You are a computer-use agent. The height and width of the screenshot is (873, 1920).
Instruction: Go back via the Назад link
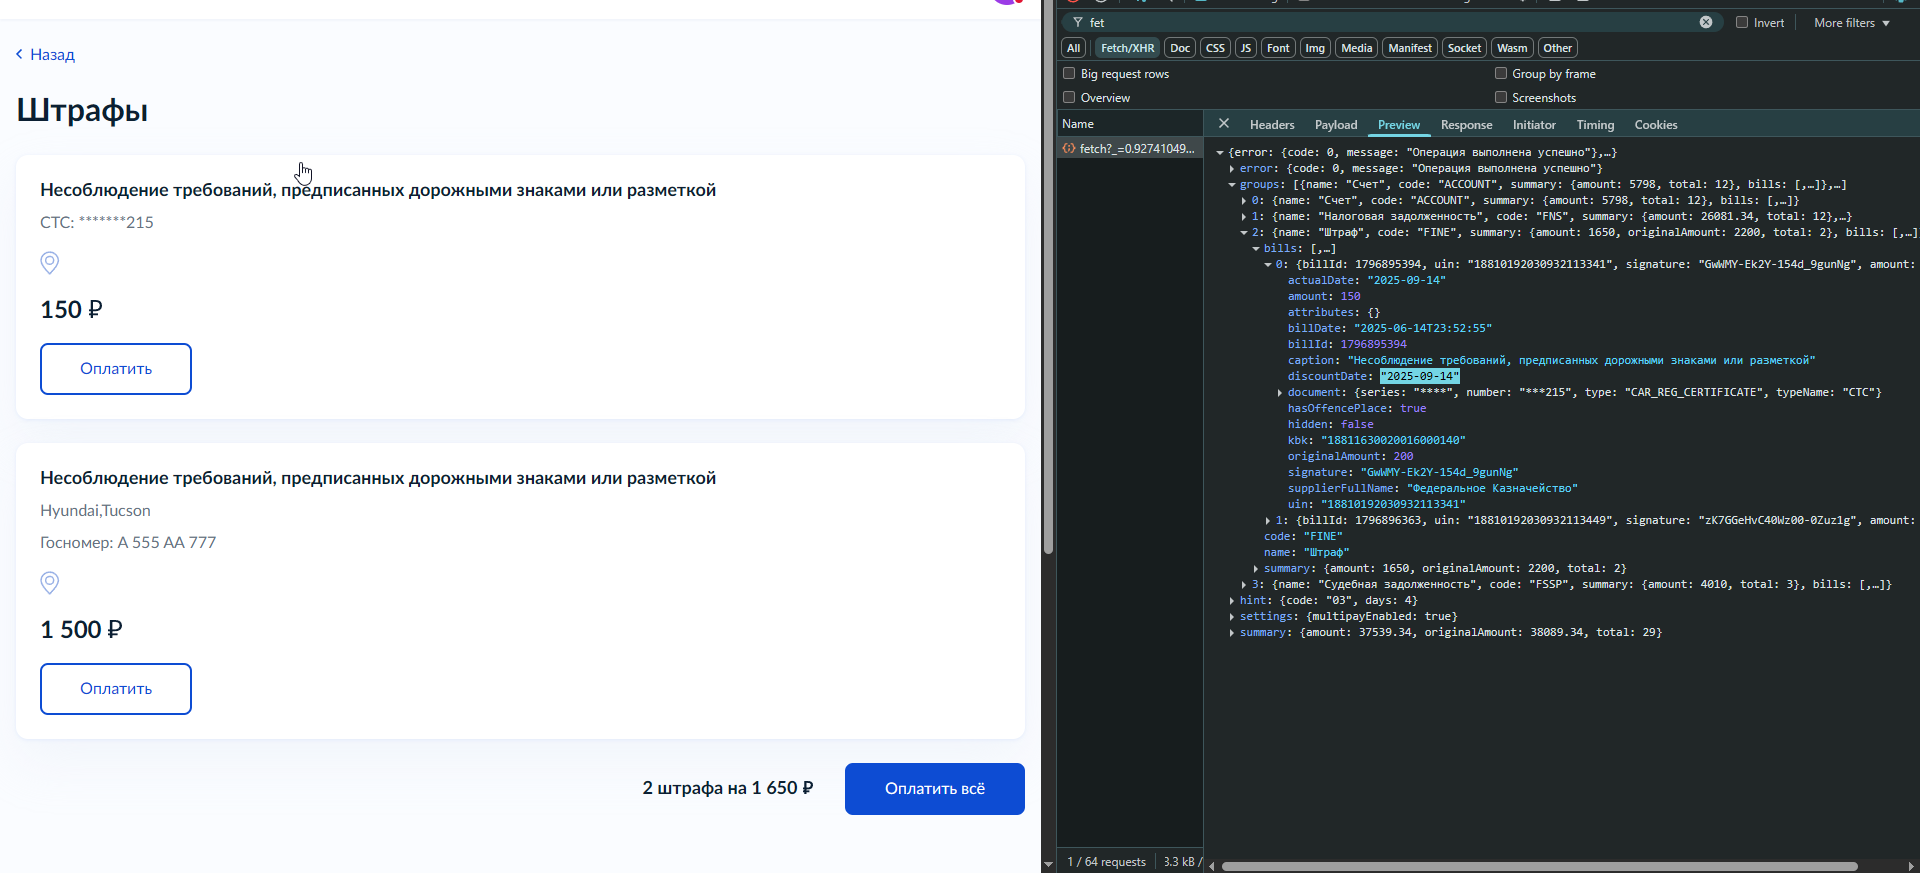tap(45, 54)
